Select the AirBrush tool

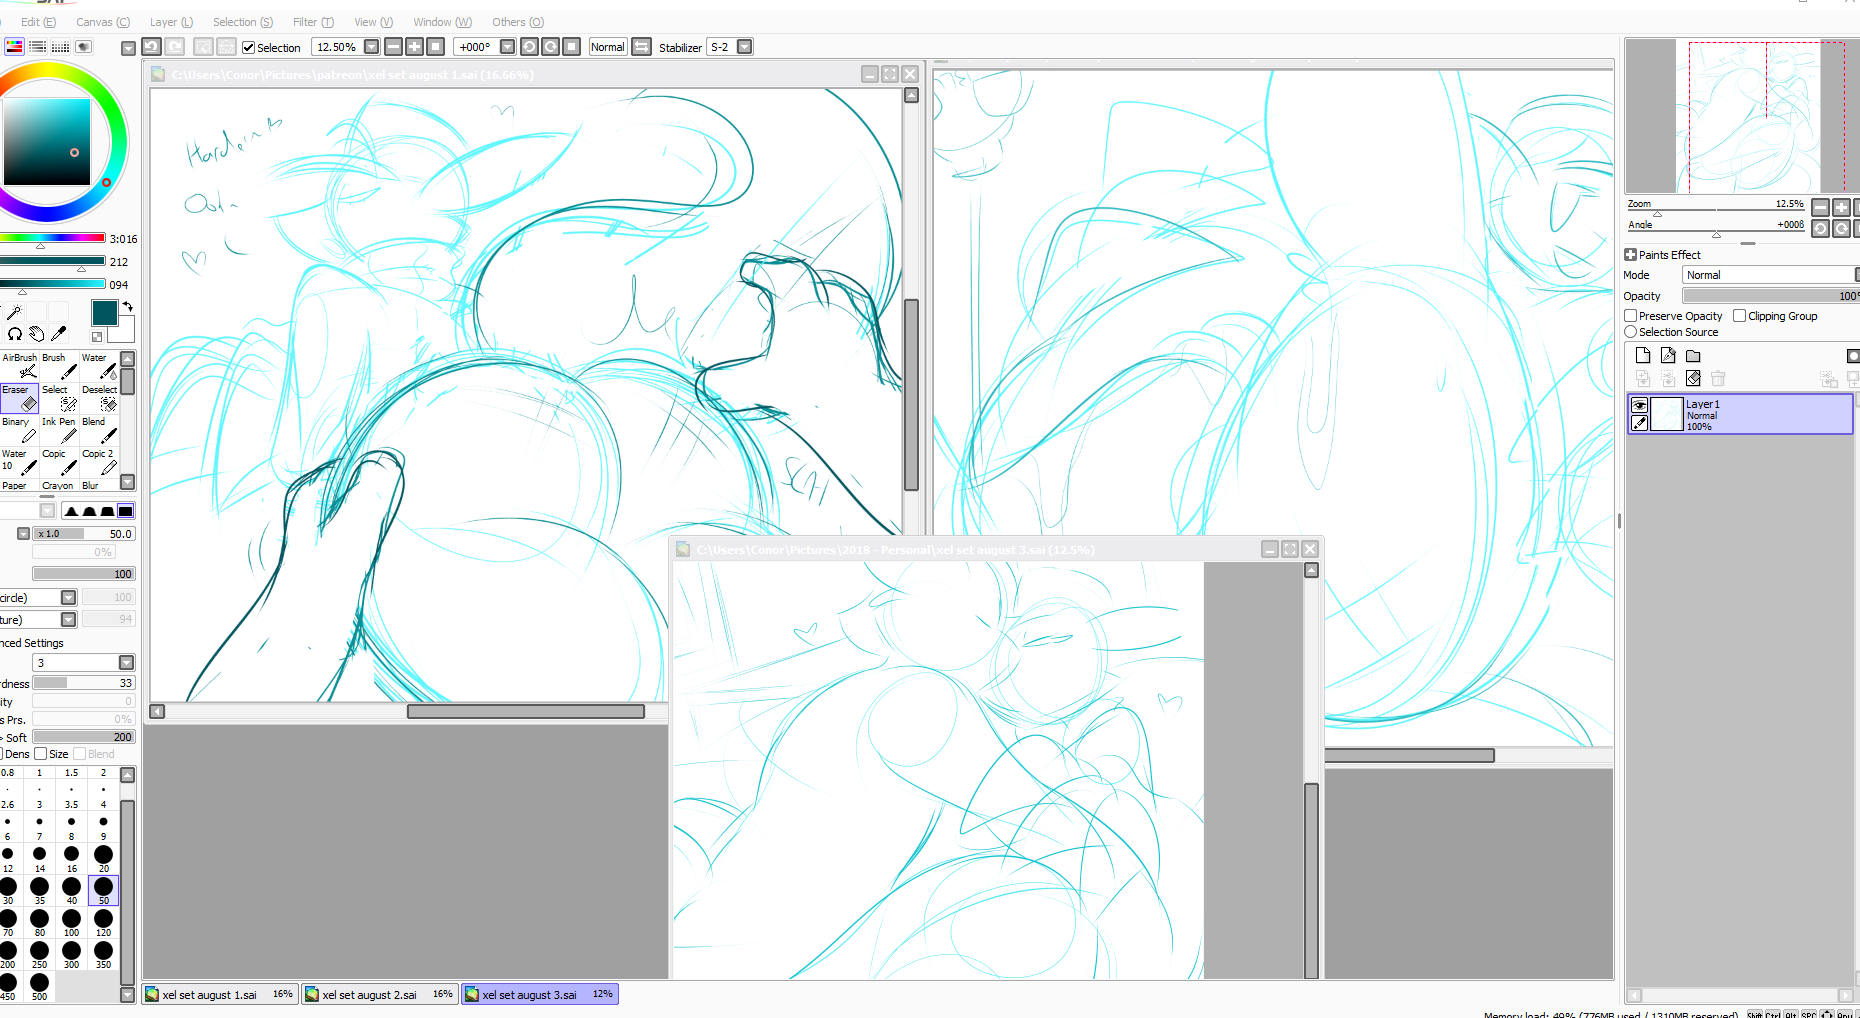[19, 366]
